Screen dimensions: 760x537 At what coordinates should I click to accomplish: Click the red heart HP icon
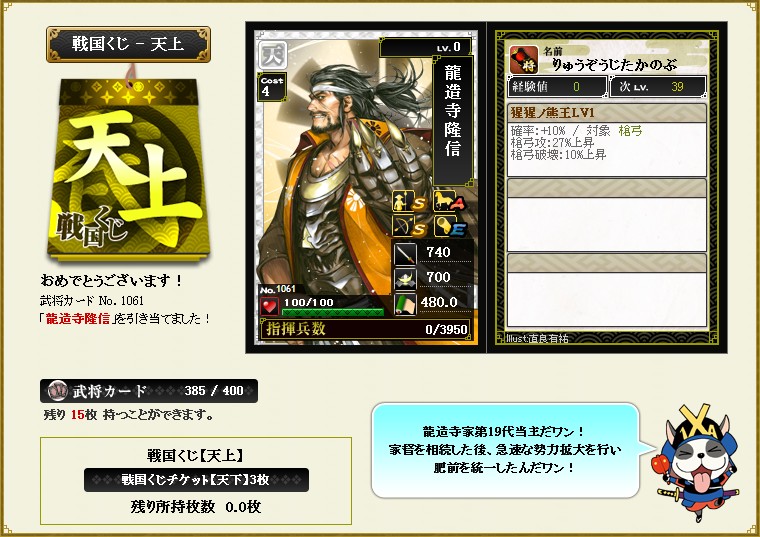pos(269,306)
